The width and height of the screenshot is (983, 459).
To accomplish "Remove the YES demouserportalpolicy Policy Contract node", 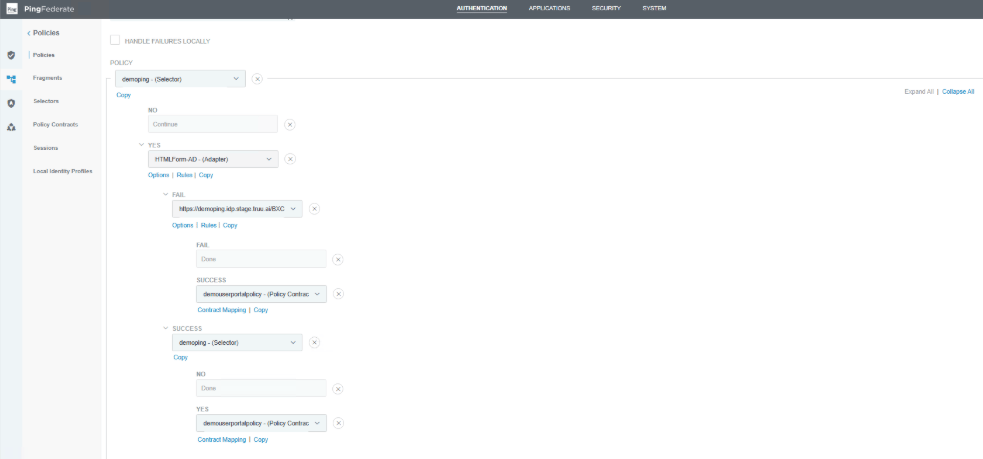I will pyautogui.click(x=338, y=423).
